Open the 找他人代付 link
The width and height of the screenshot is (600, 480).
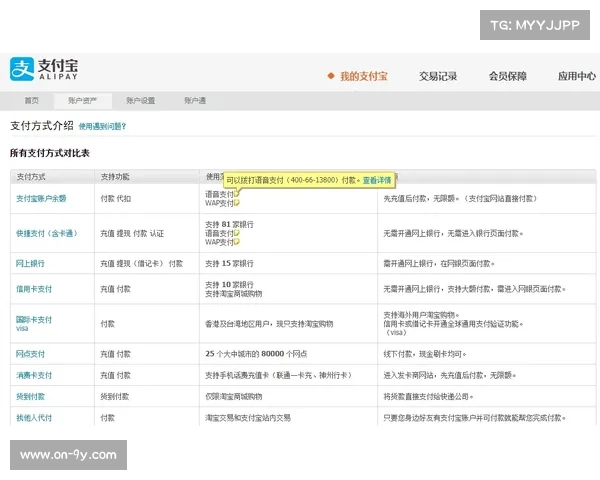click(x=34, y=418)
